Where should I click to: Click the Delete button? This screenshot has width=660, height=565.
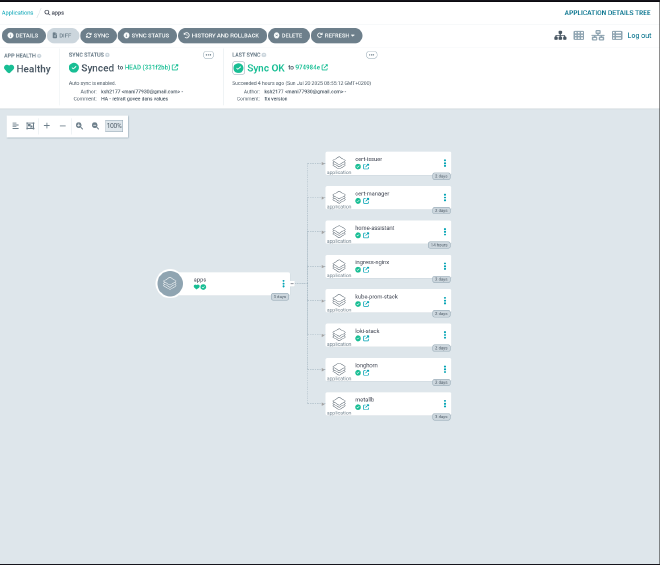coord(288,35)
